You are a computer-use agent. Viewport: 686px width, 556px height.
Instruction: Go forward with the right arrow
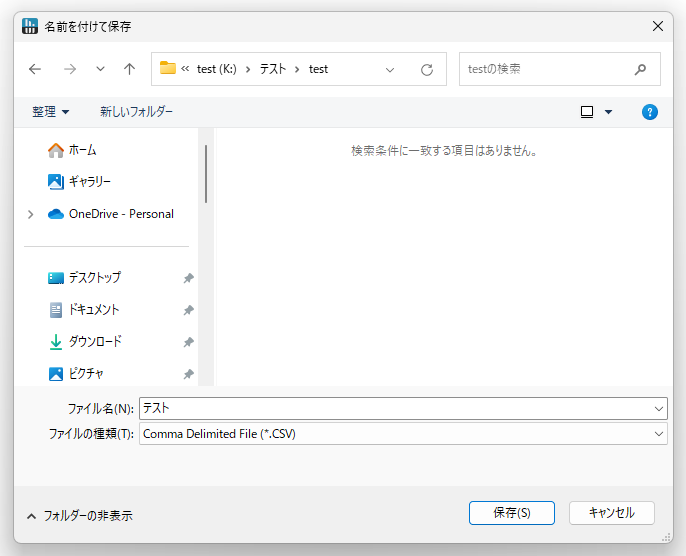tap(70, 69)
